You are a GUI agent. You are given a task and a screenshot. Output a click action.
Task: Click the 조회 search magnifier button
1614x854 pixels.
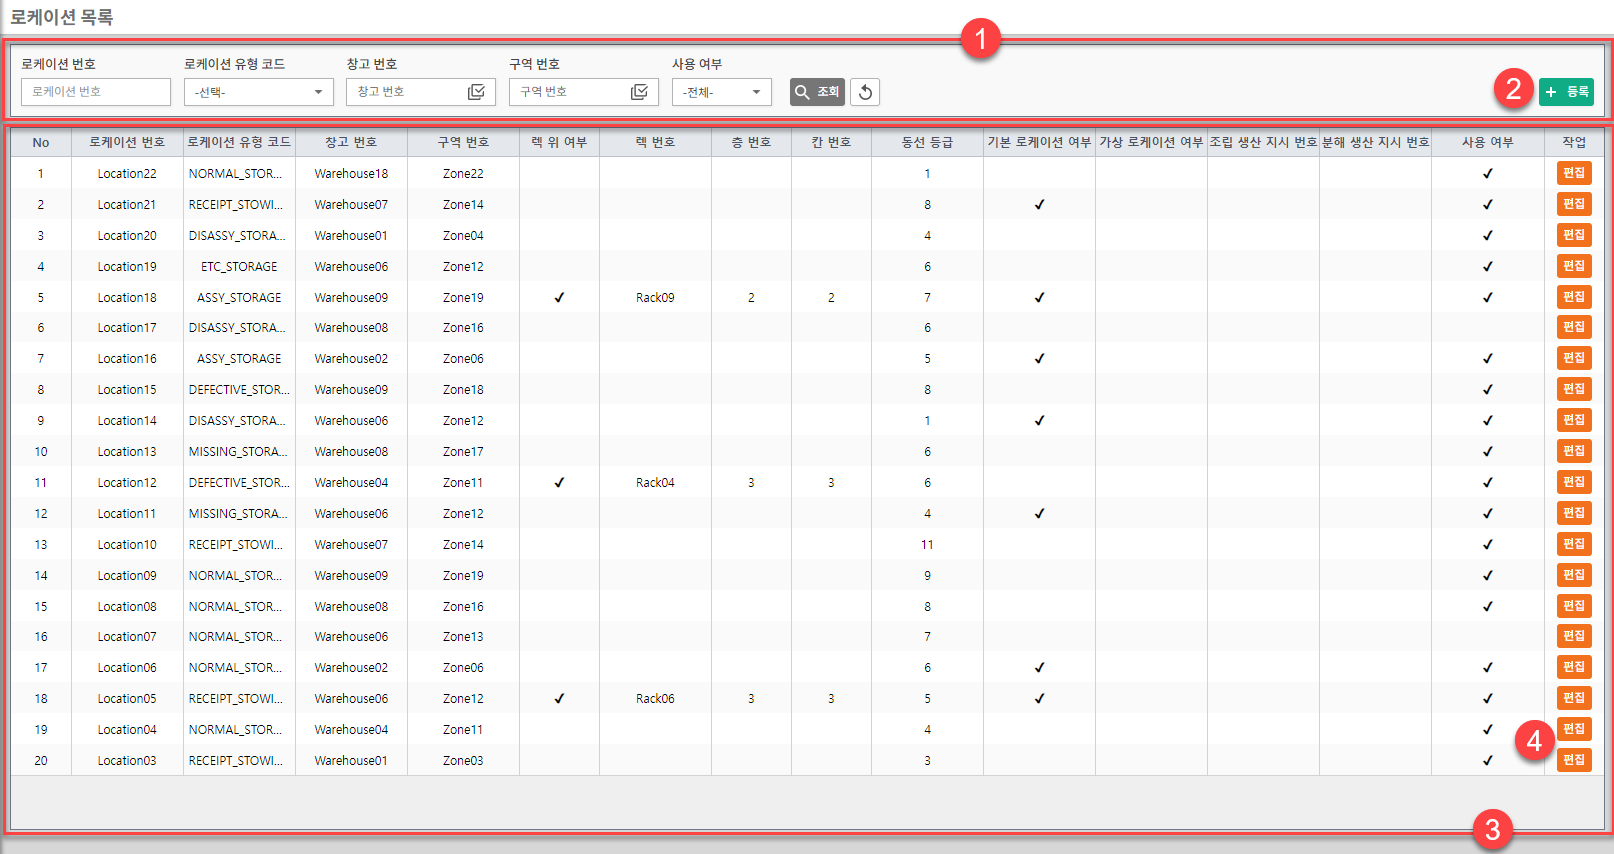tap(817, 92)
